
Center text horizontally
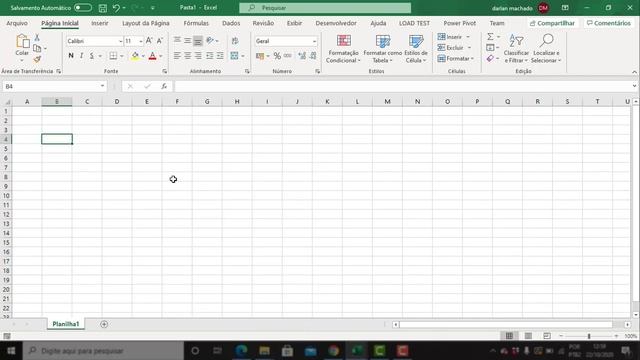click(x=187, y=56)
